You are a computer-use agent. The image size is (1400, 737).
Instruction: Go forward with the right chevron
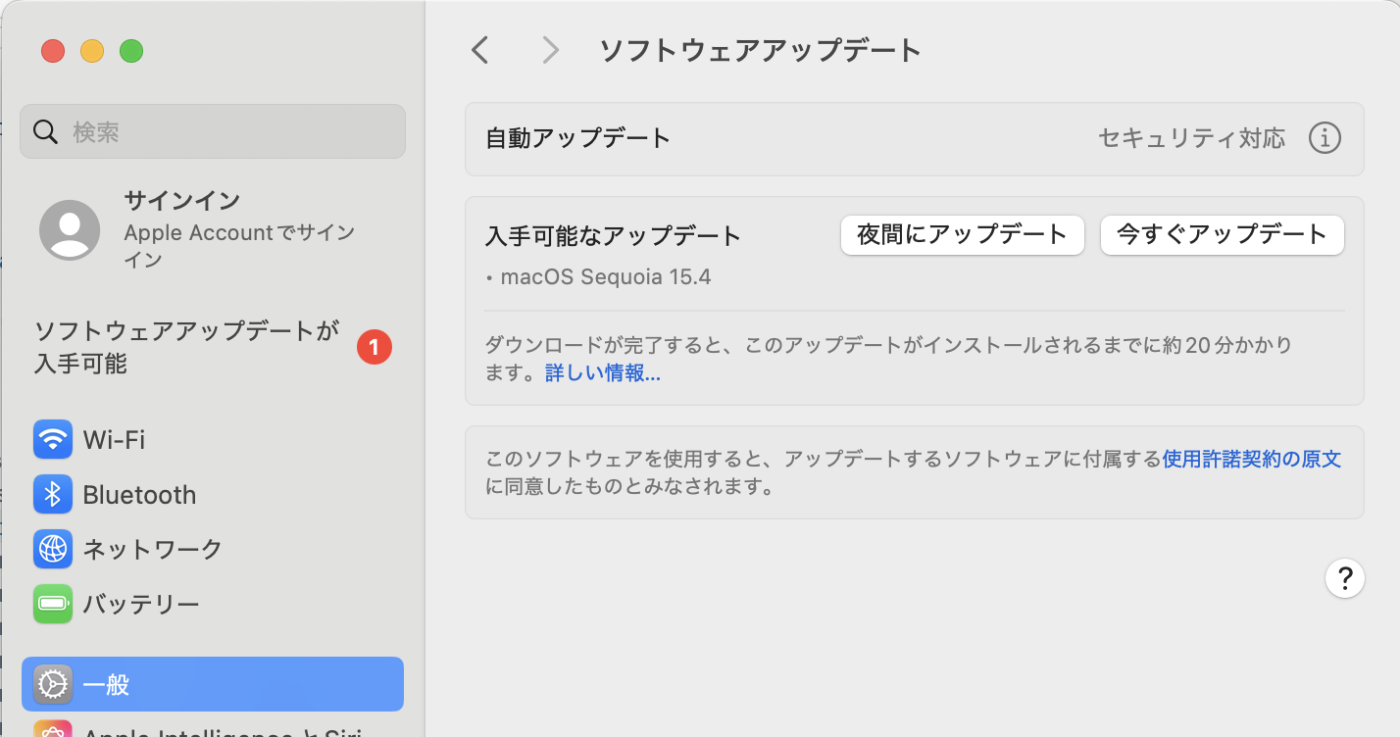click(550, 50)
